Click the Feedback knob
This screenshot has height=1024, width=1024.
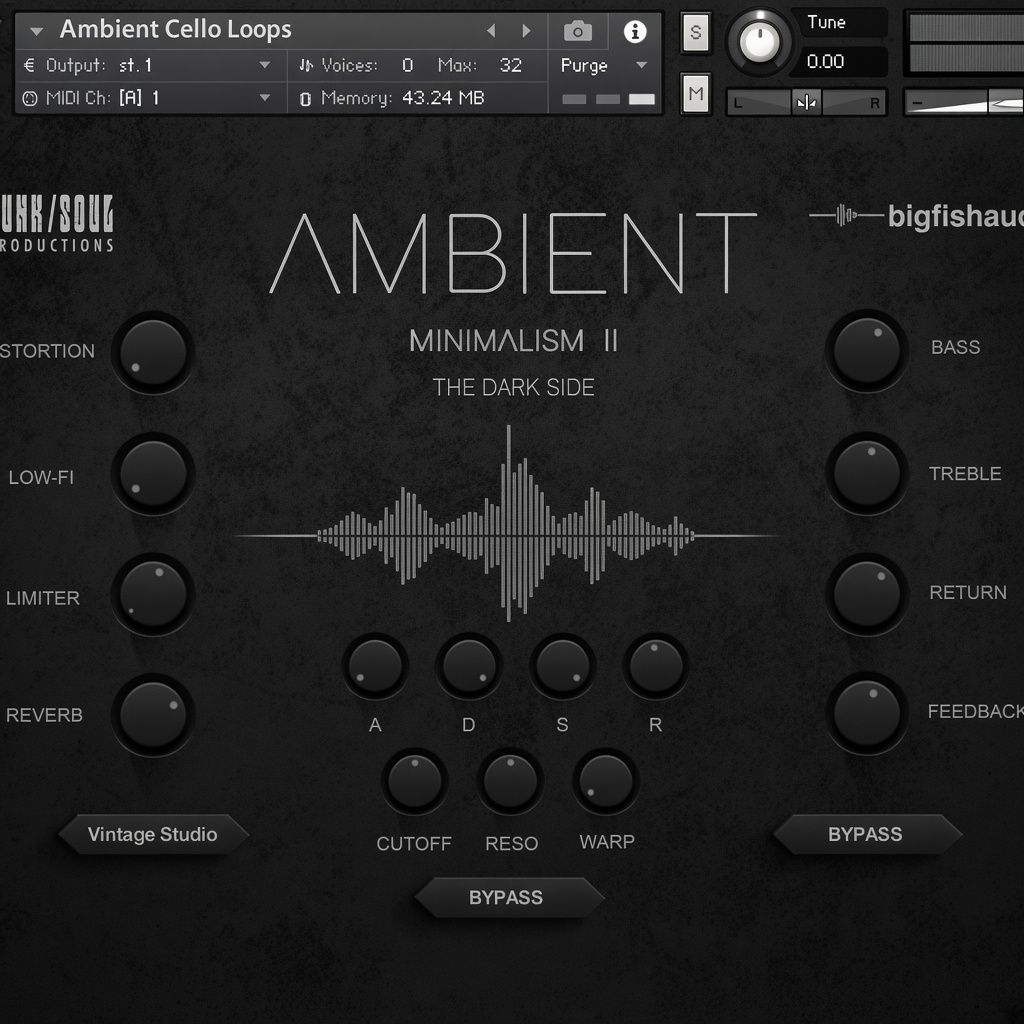coord(867,713)
